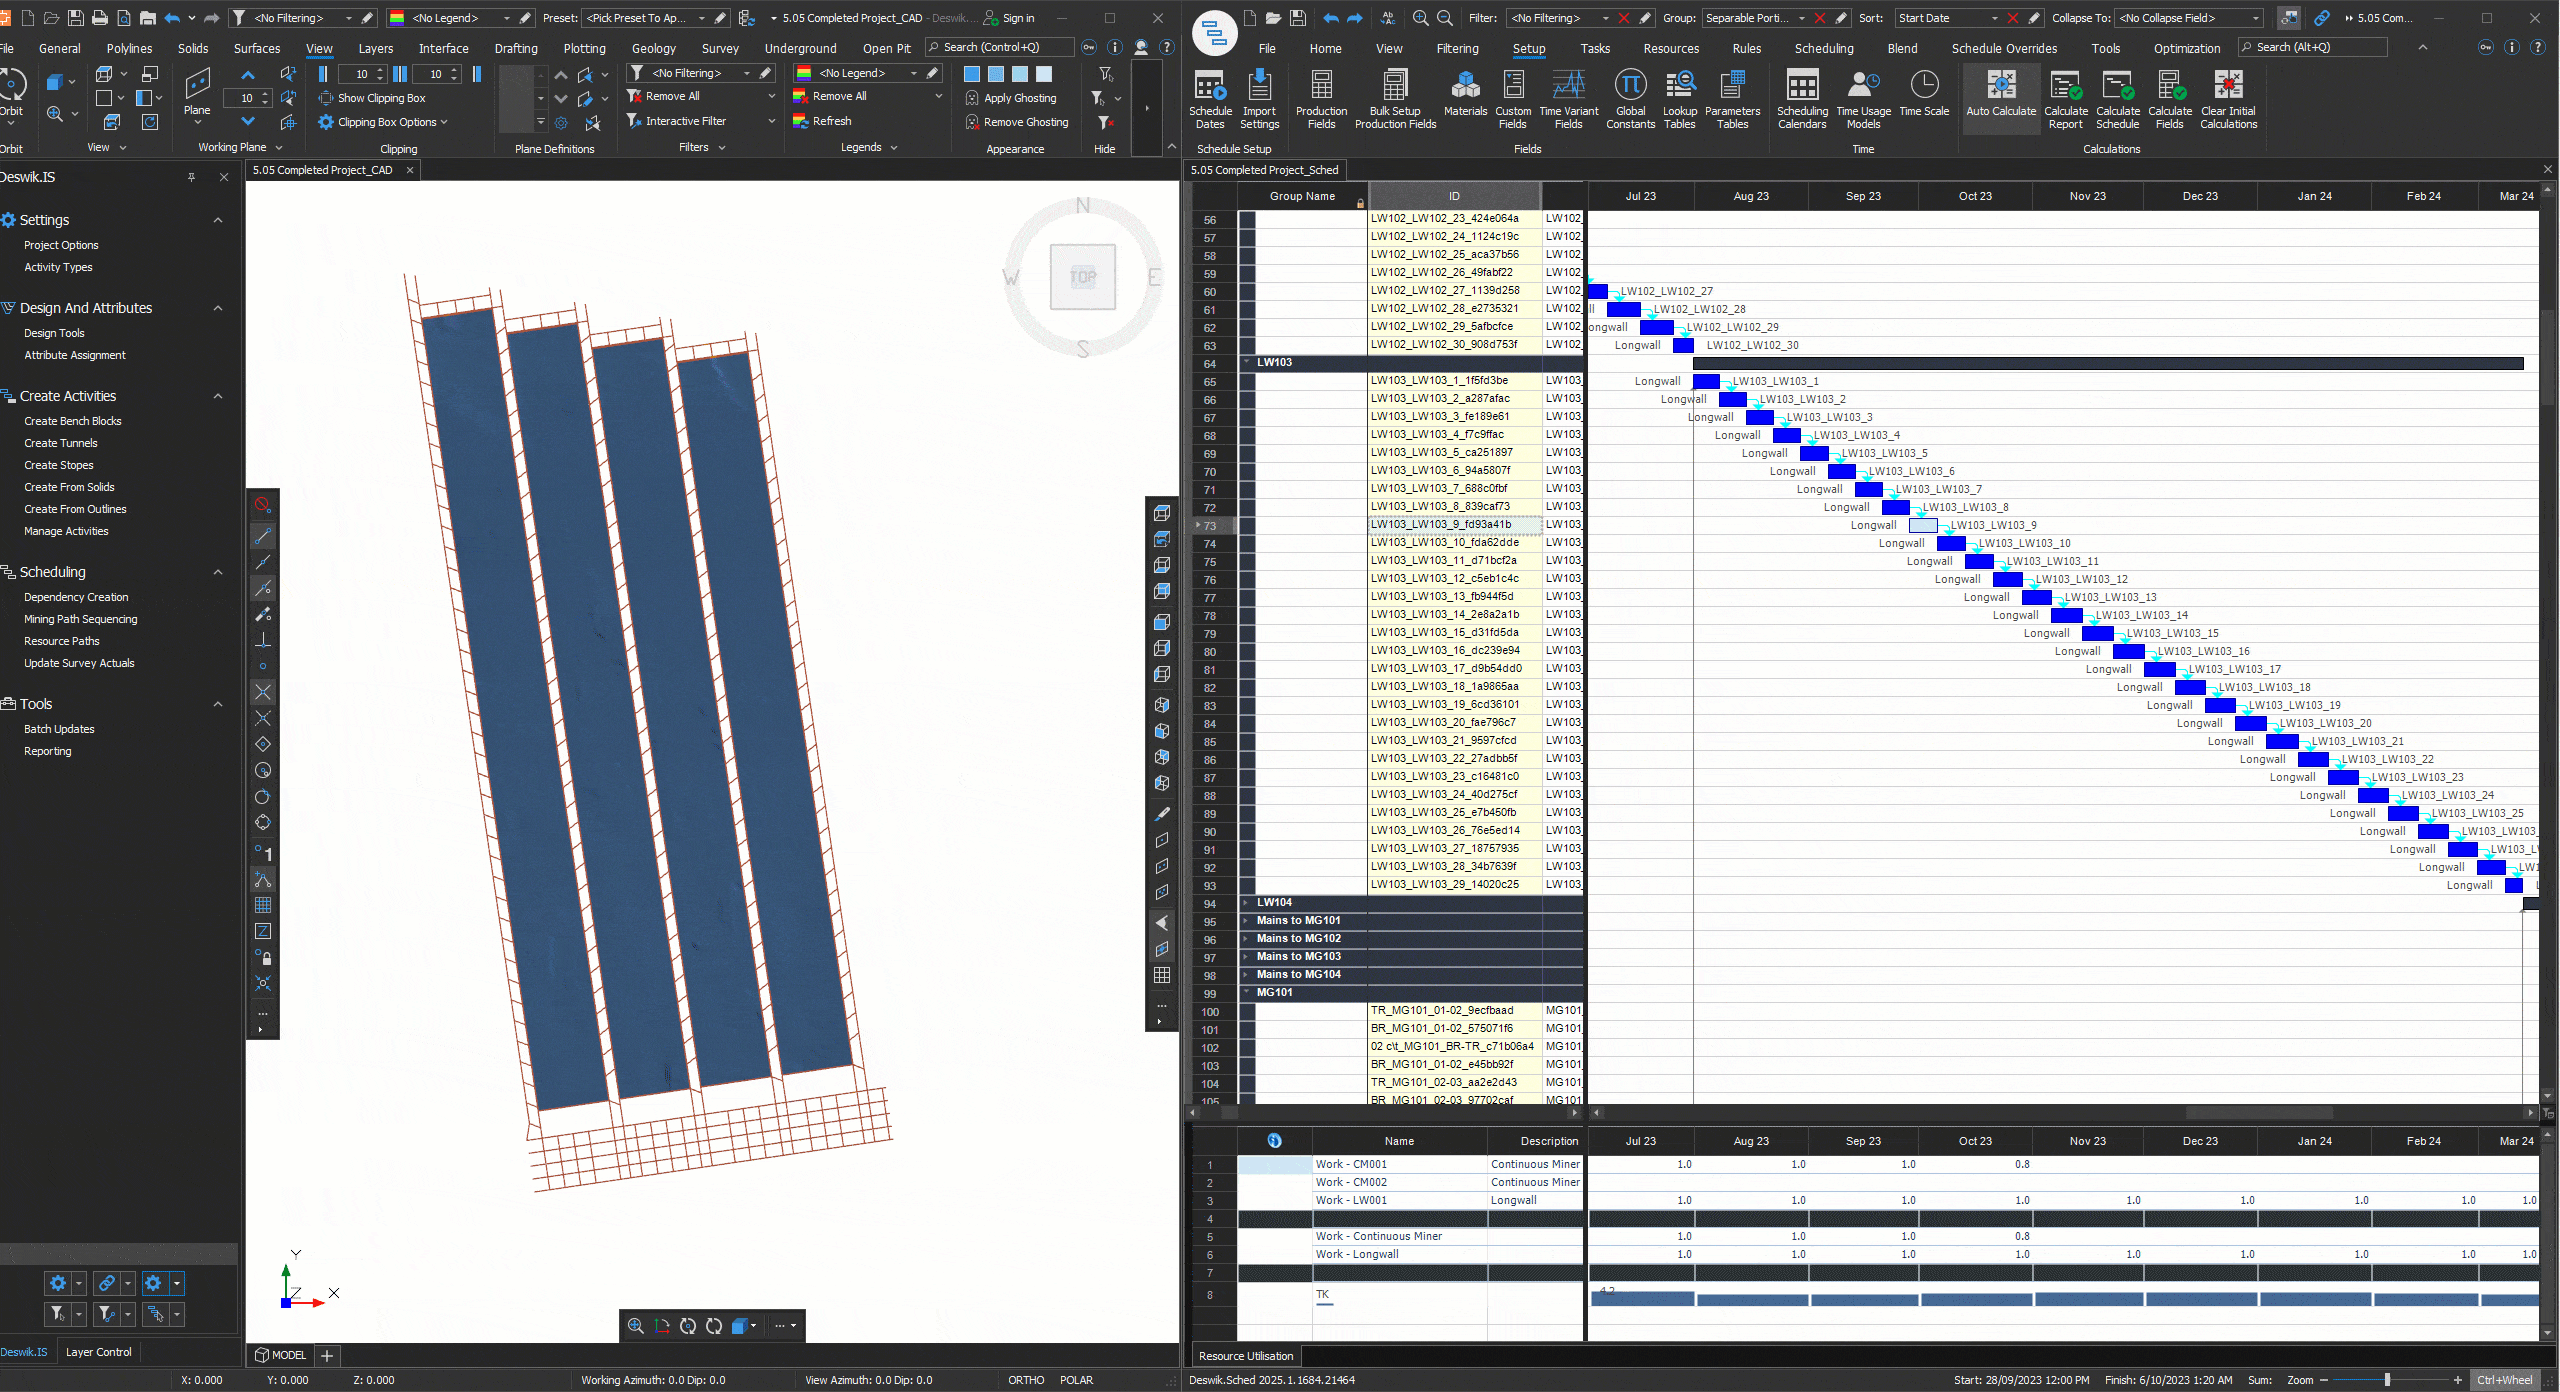Open Create From Solids
The image size is (2560, 1392).
[69, 487]
